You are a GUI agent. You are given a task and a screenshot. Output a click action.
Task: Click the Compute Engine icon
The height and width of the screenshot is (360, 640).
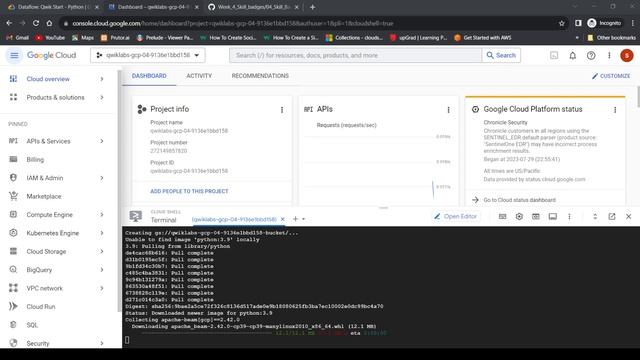[x=13, y=214]
